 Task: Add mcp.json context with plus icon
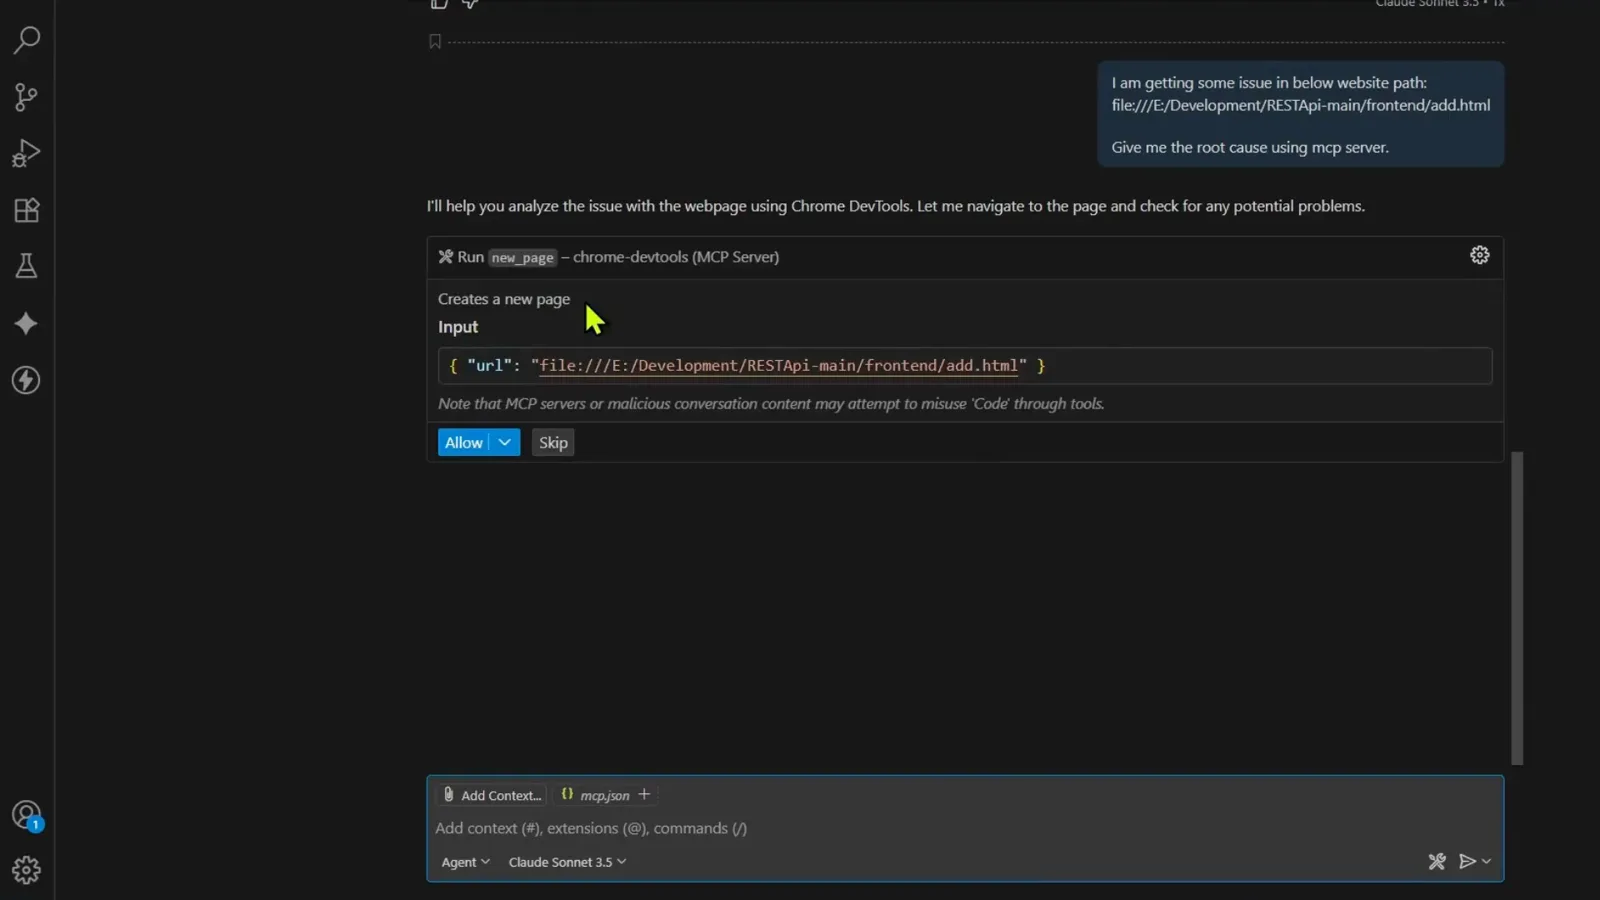click(644, 794)
